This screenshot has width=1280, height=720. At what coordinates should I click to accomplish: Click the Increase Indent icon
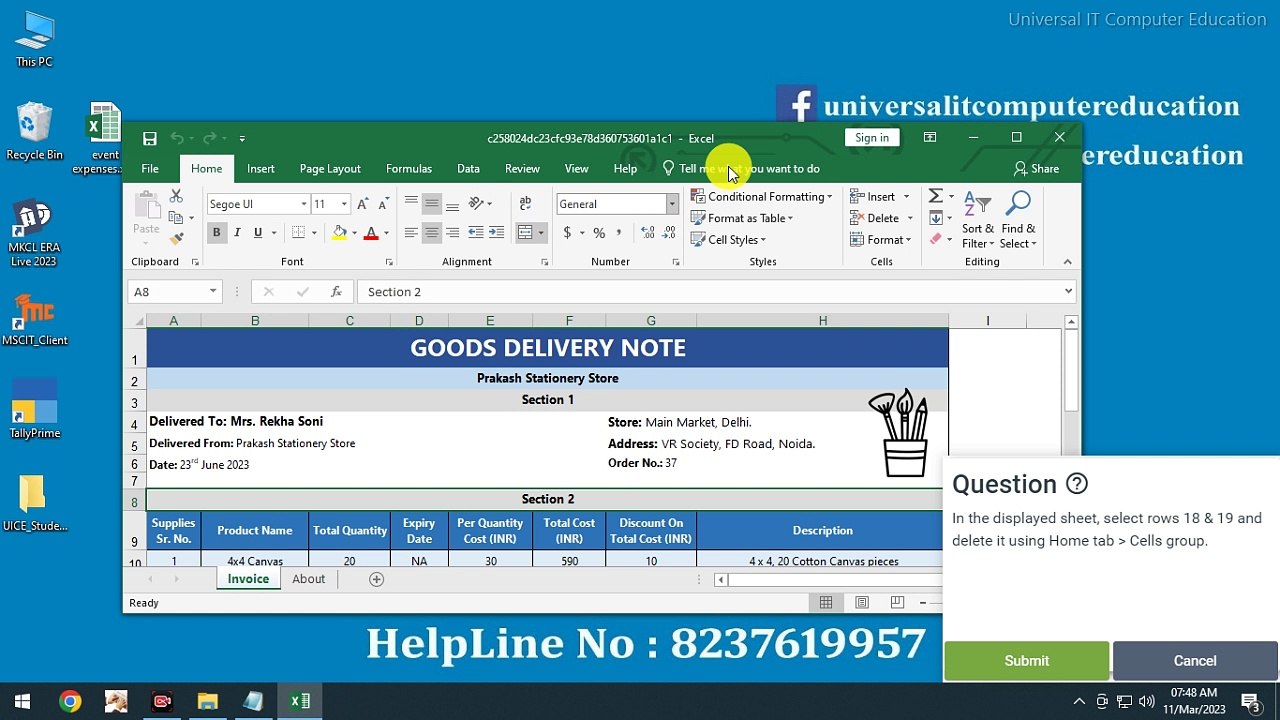click(x=497, y=233)
